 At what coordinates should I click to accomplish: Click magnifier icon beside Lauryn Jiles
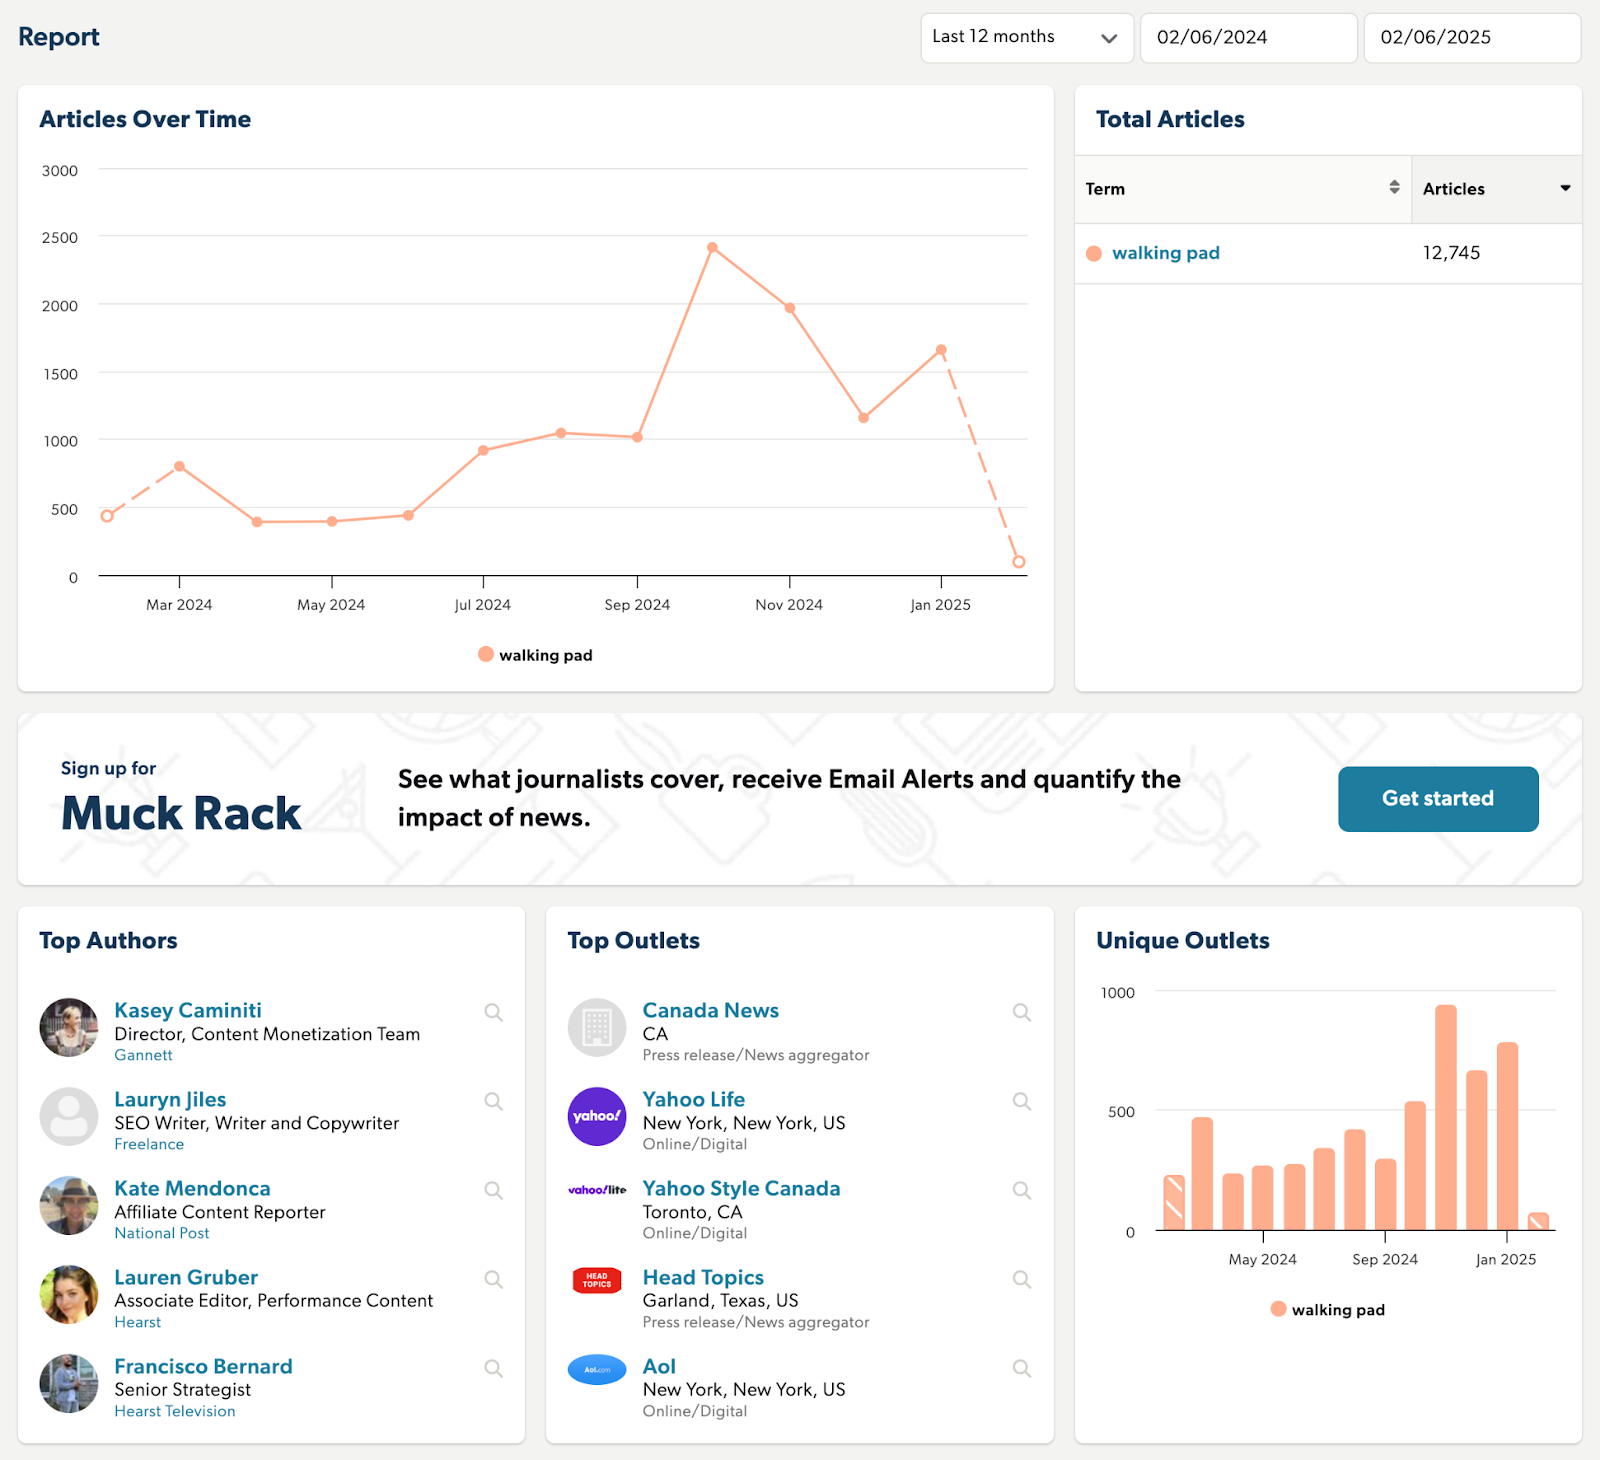[x=493, y=1101]
